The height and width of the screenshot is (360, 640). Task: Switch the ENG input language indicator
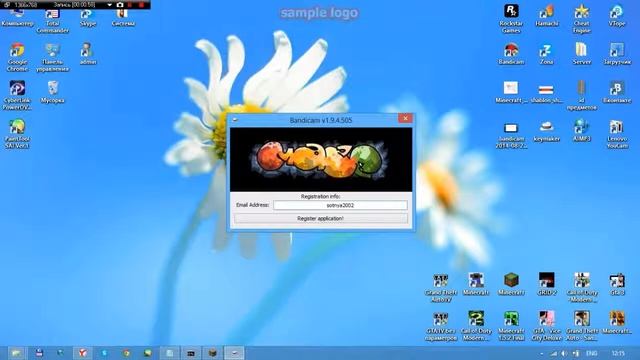coord(592,353)
